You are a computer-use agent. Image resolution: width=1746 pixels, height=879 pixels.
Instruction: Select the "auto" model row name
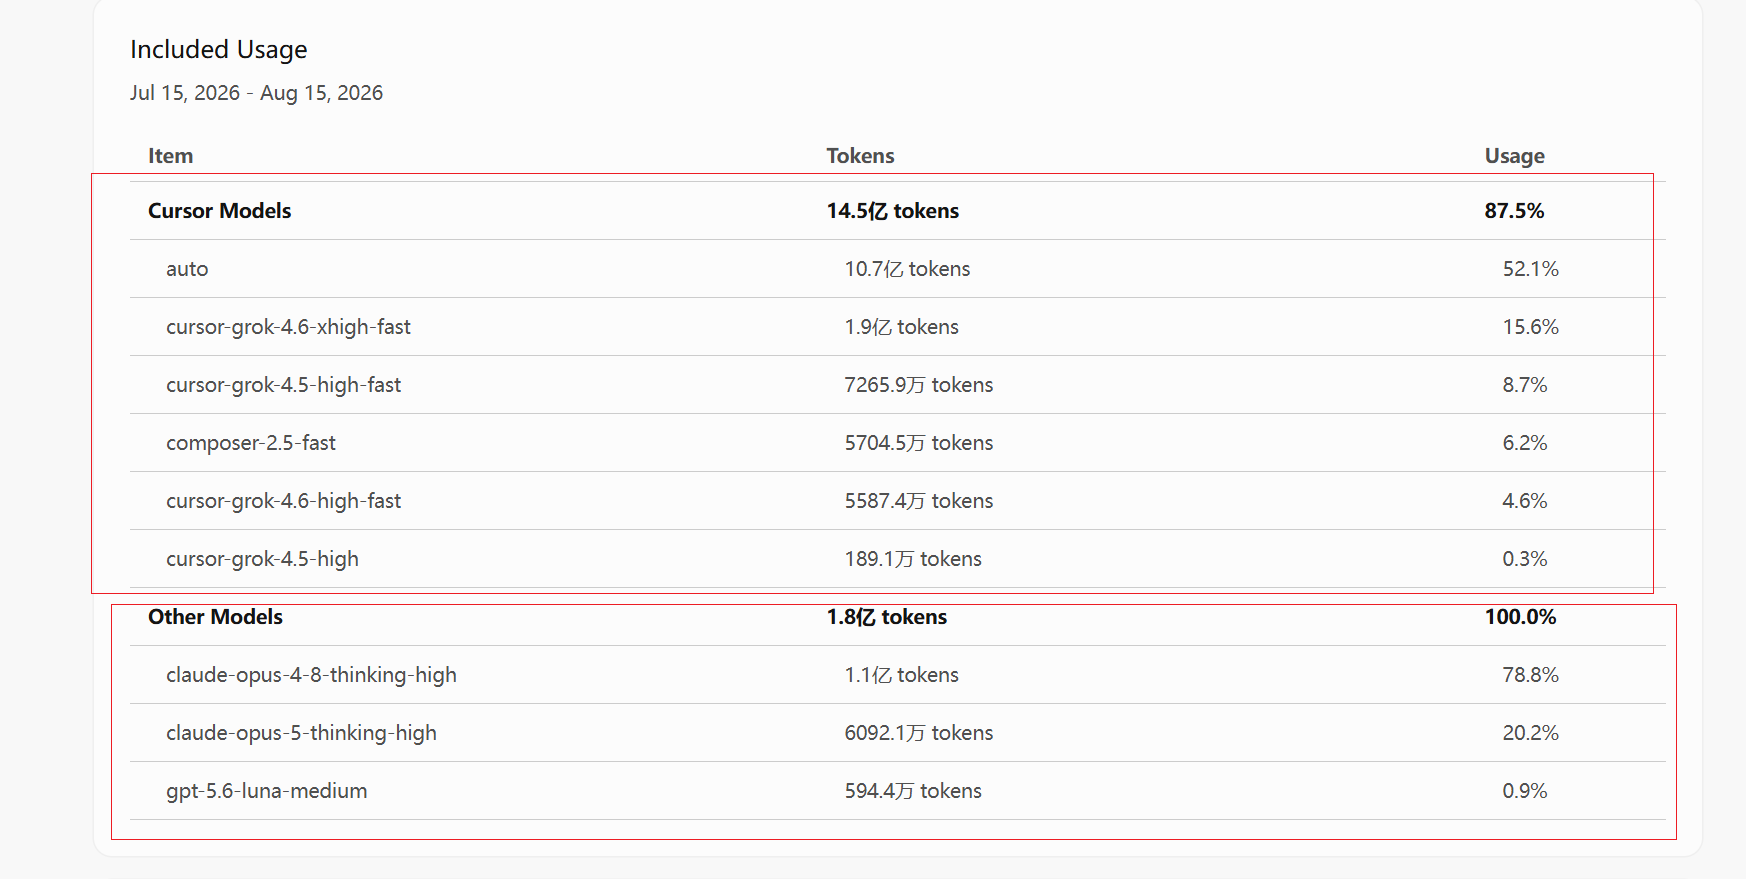click(x=187, y=269)
